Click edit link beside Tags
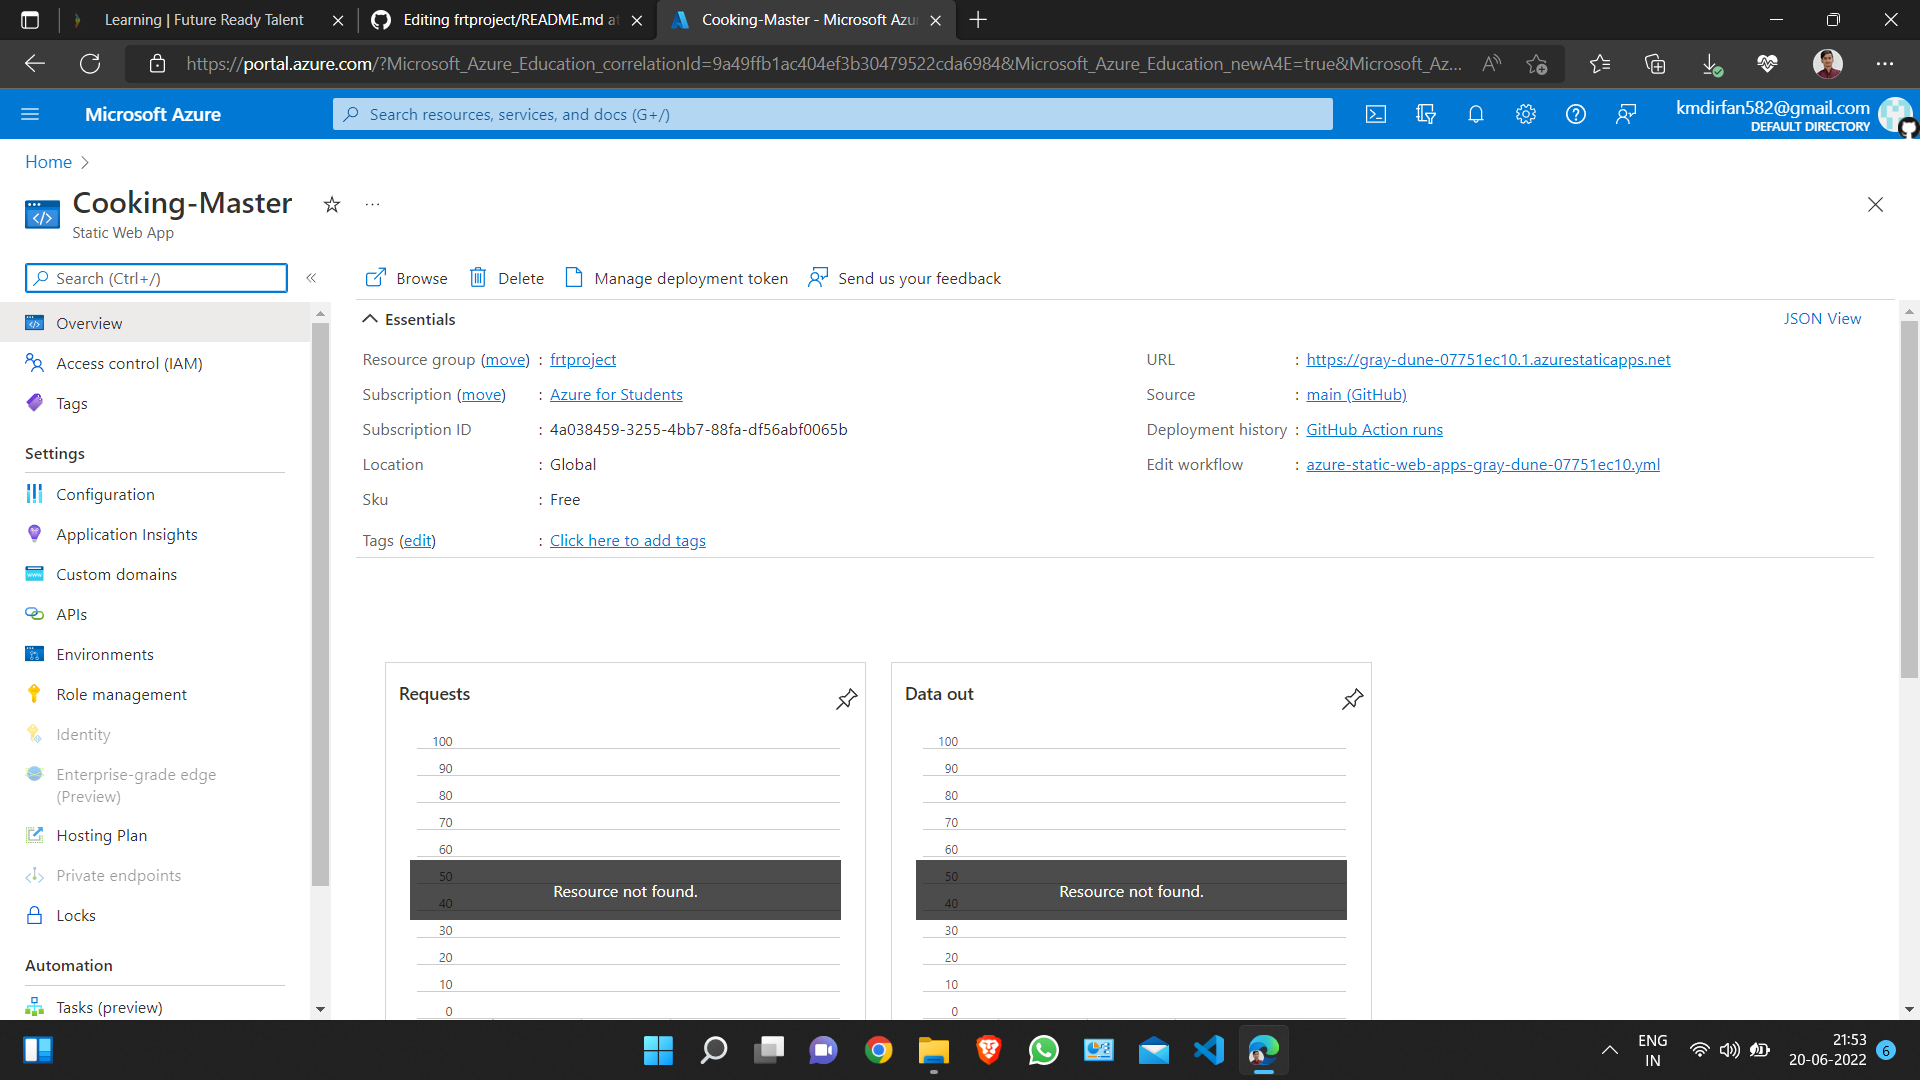 (417, 540)
